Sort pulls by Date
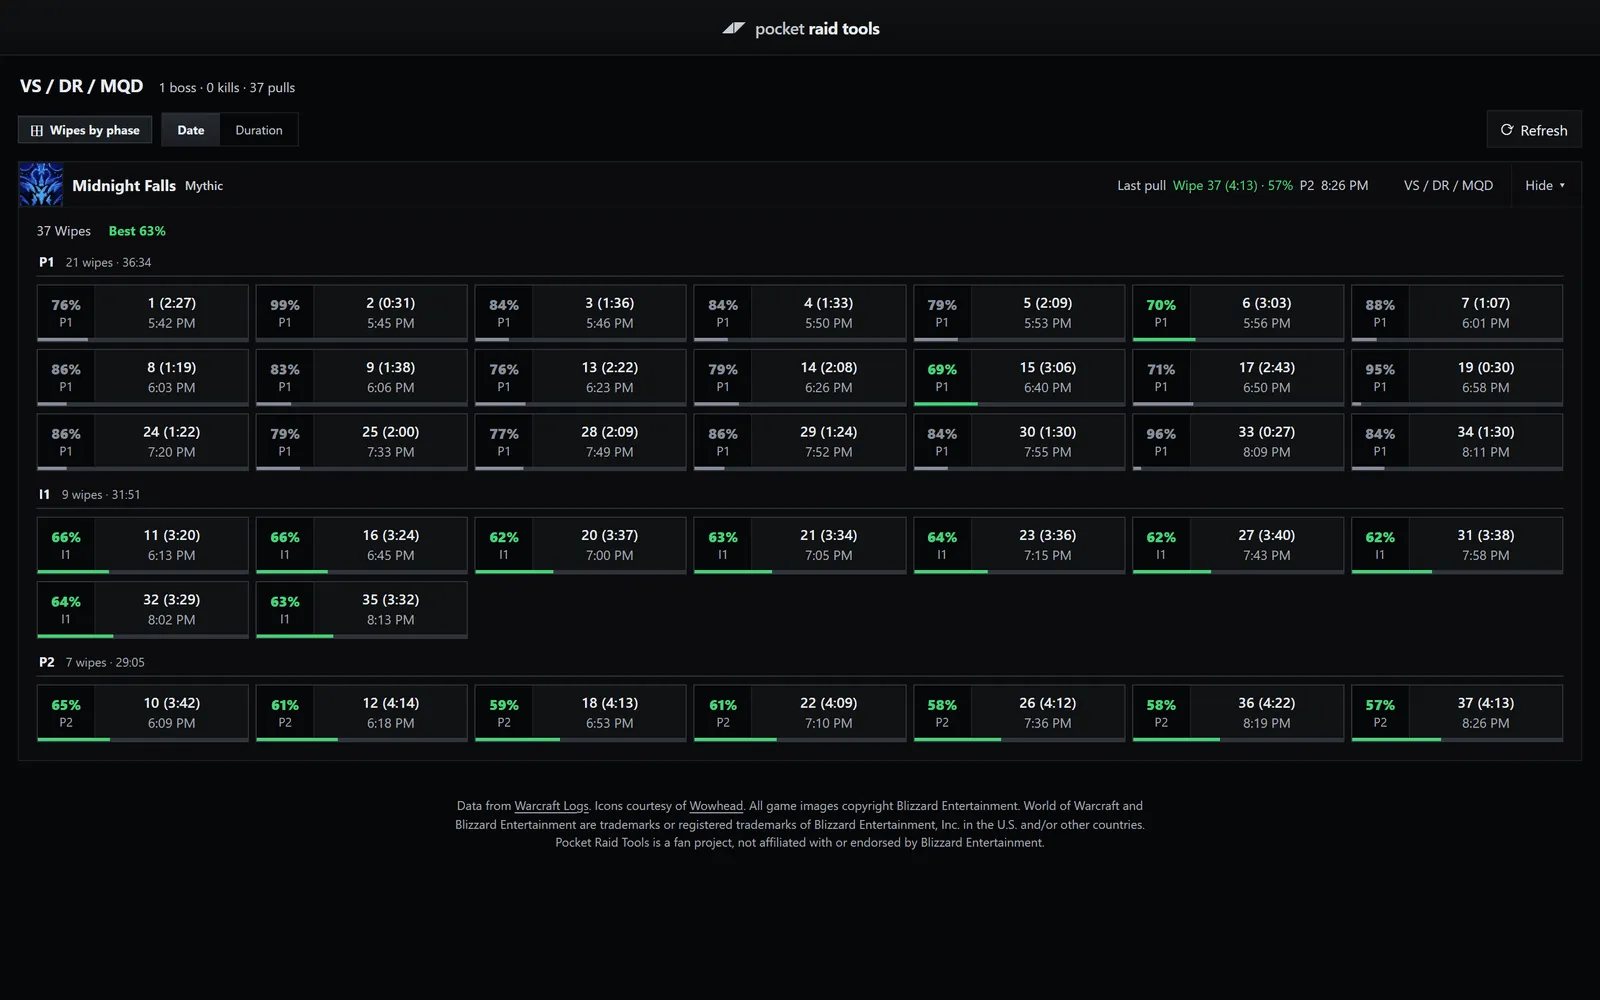The height and width of the screenshot is (1000, 1600). click(191, 130)
